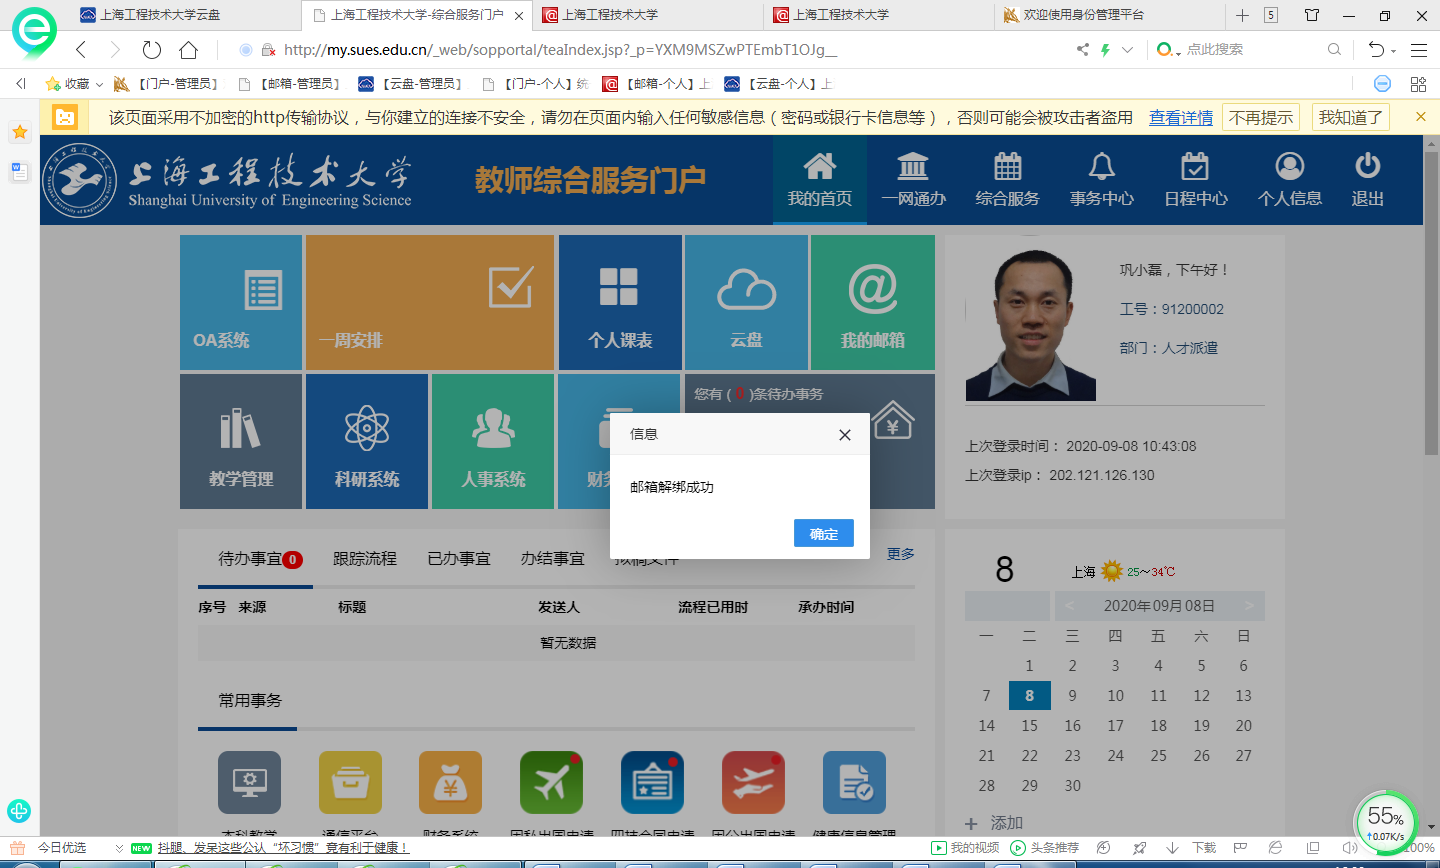Open 我的首页 in portal navigation
The image size is (1440, 868).
click(820, 180)
